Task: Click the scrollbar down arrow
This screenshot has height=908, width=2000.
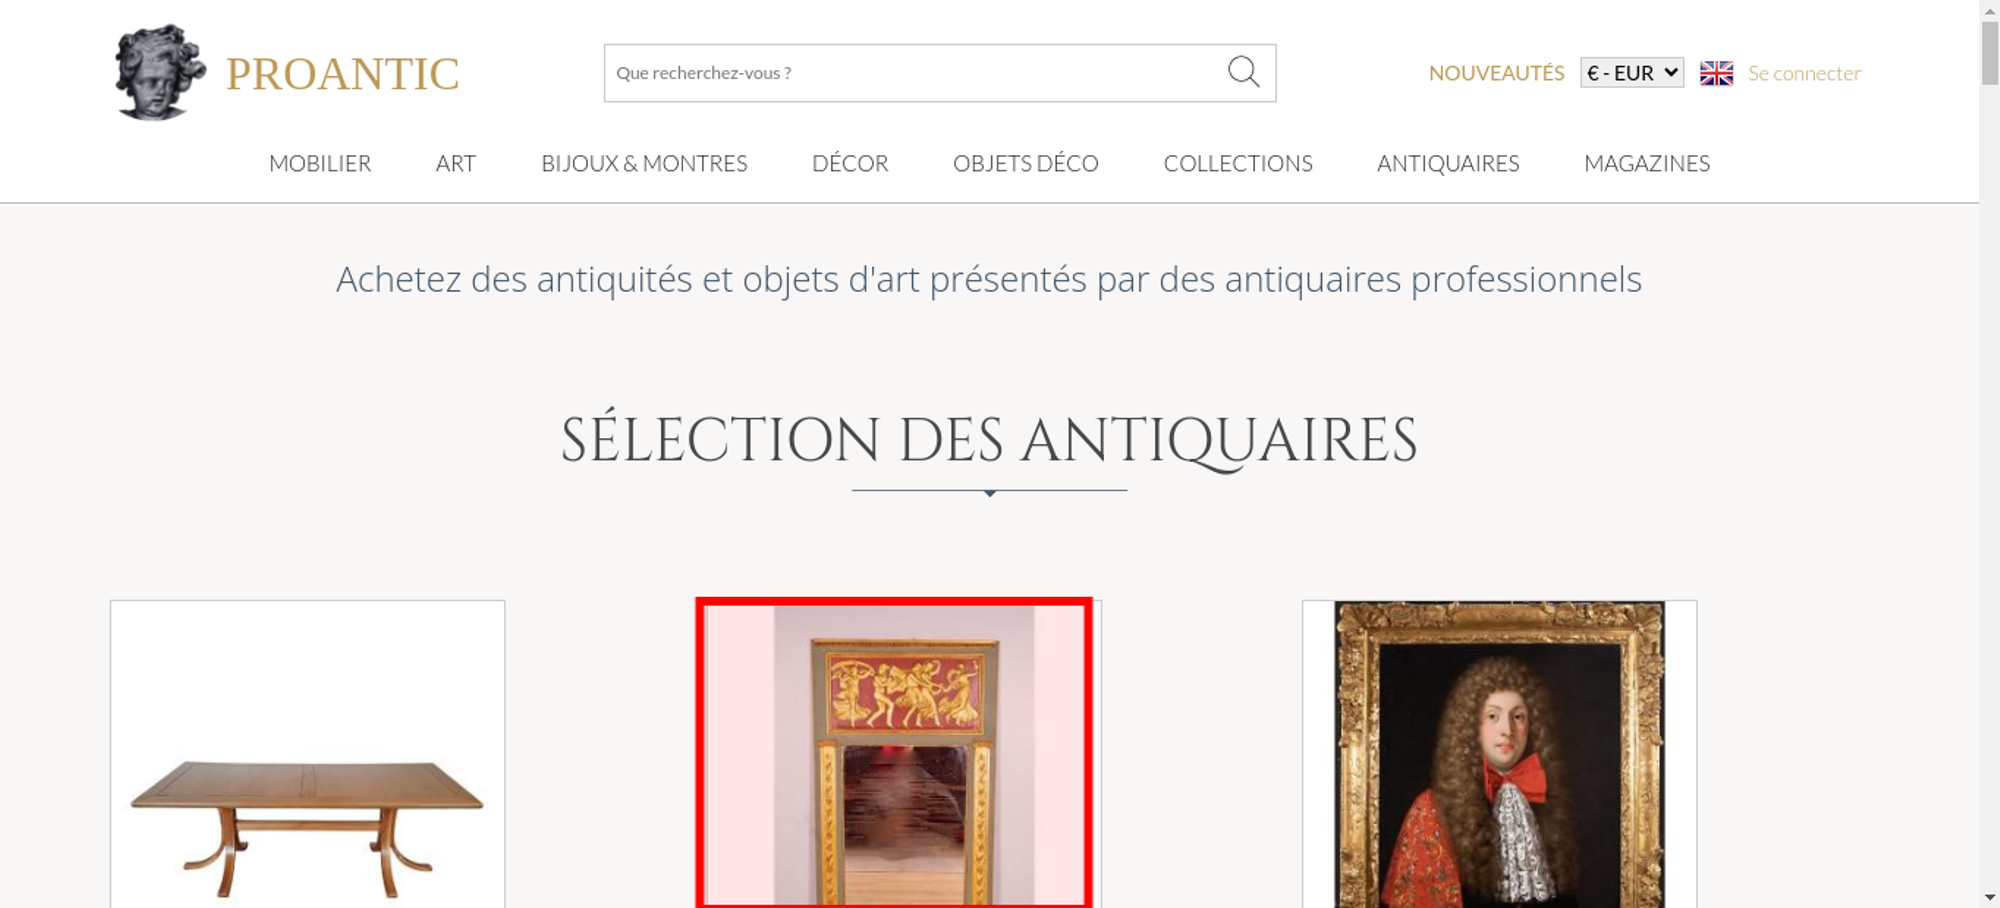Action: tap(1989, 897)
